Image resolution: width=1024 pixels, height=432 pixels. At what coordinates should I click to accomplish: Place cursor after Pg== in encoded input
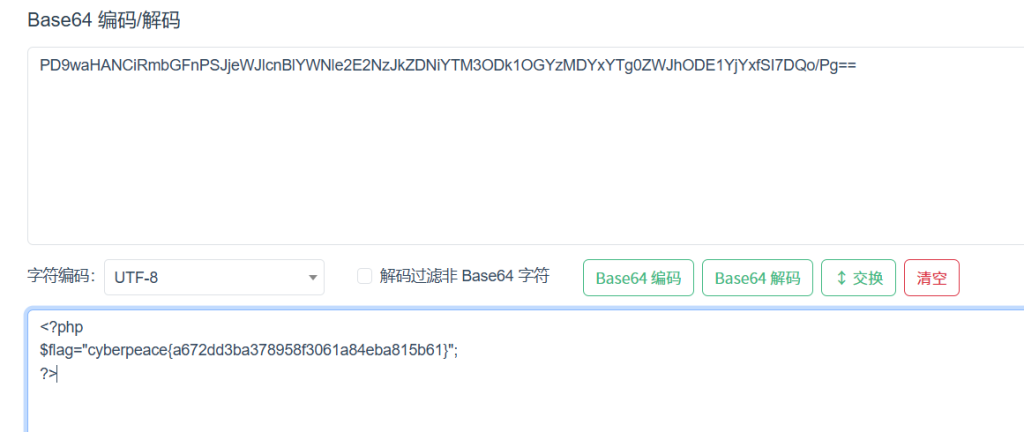(x=856, y=66)
